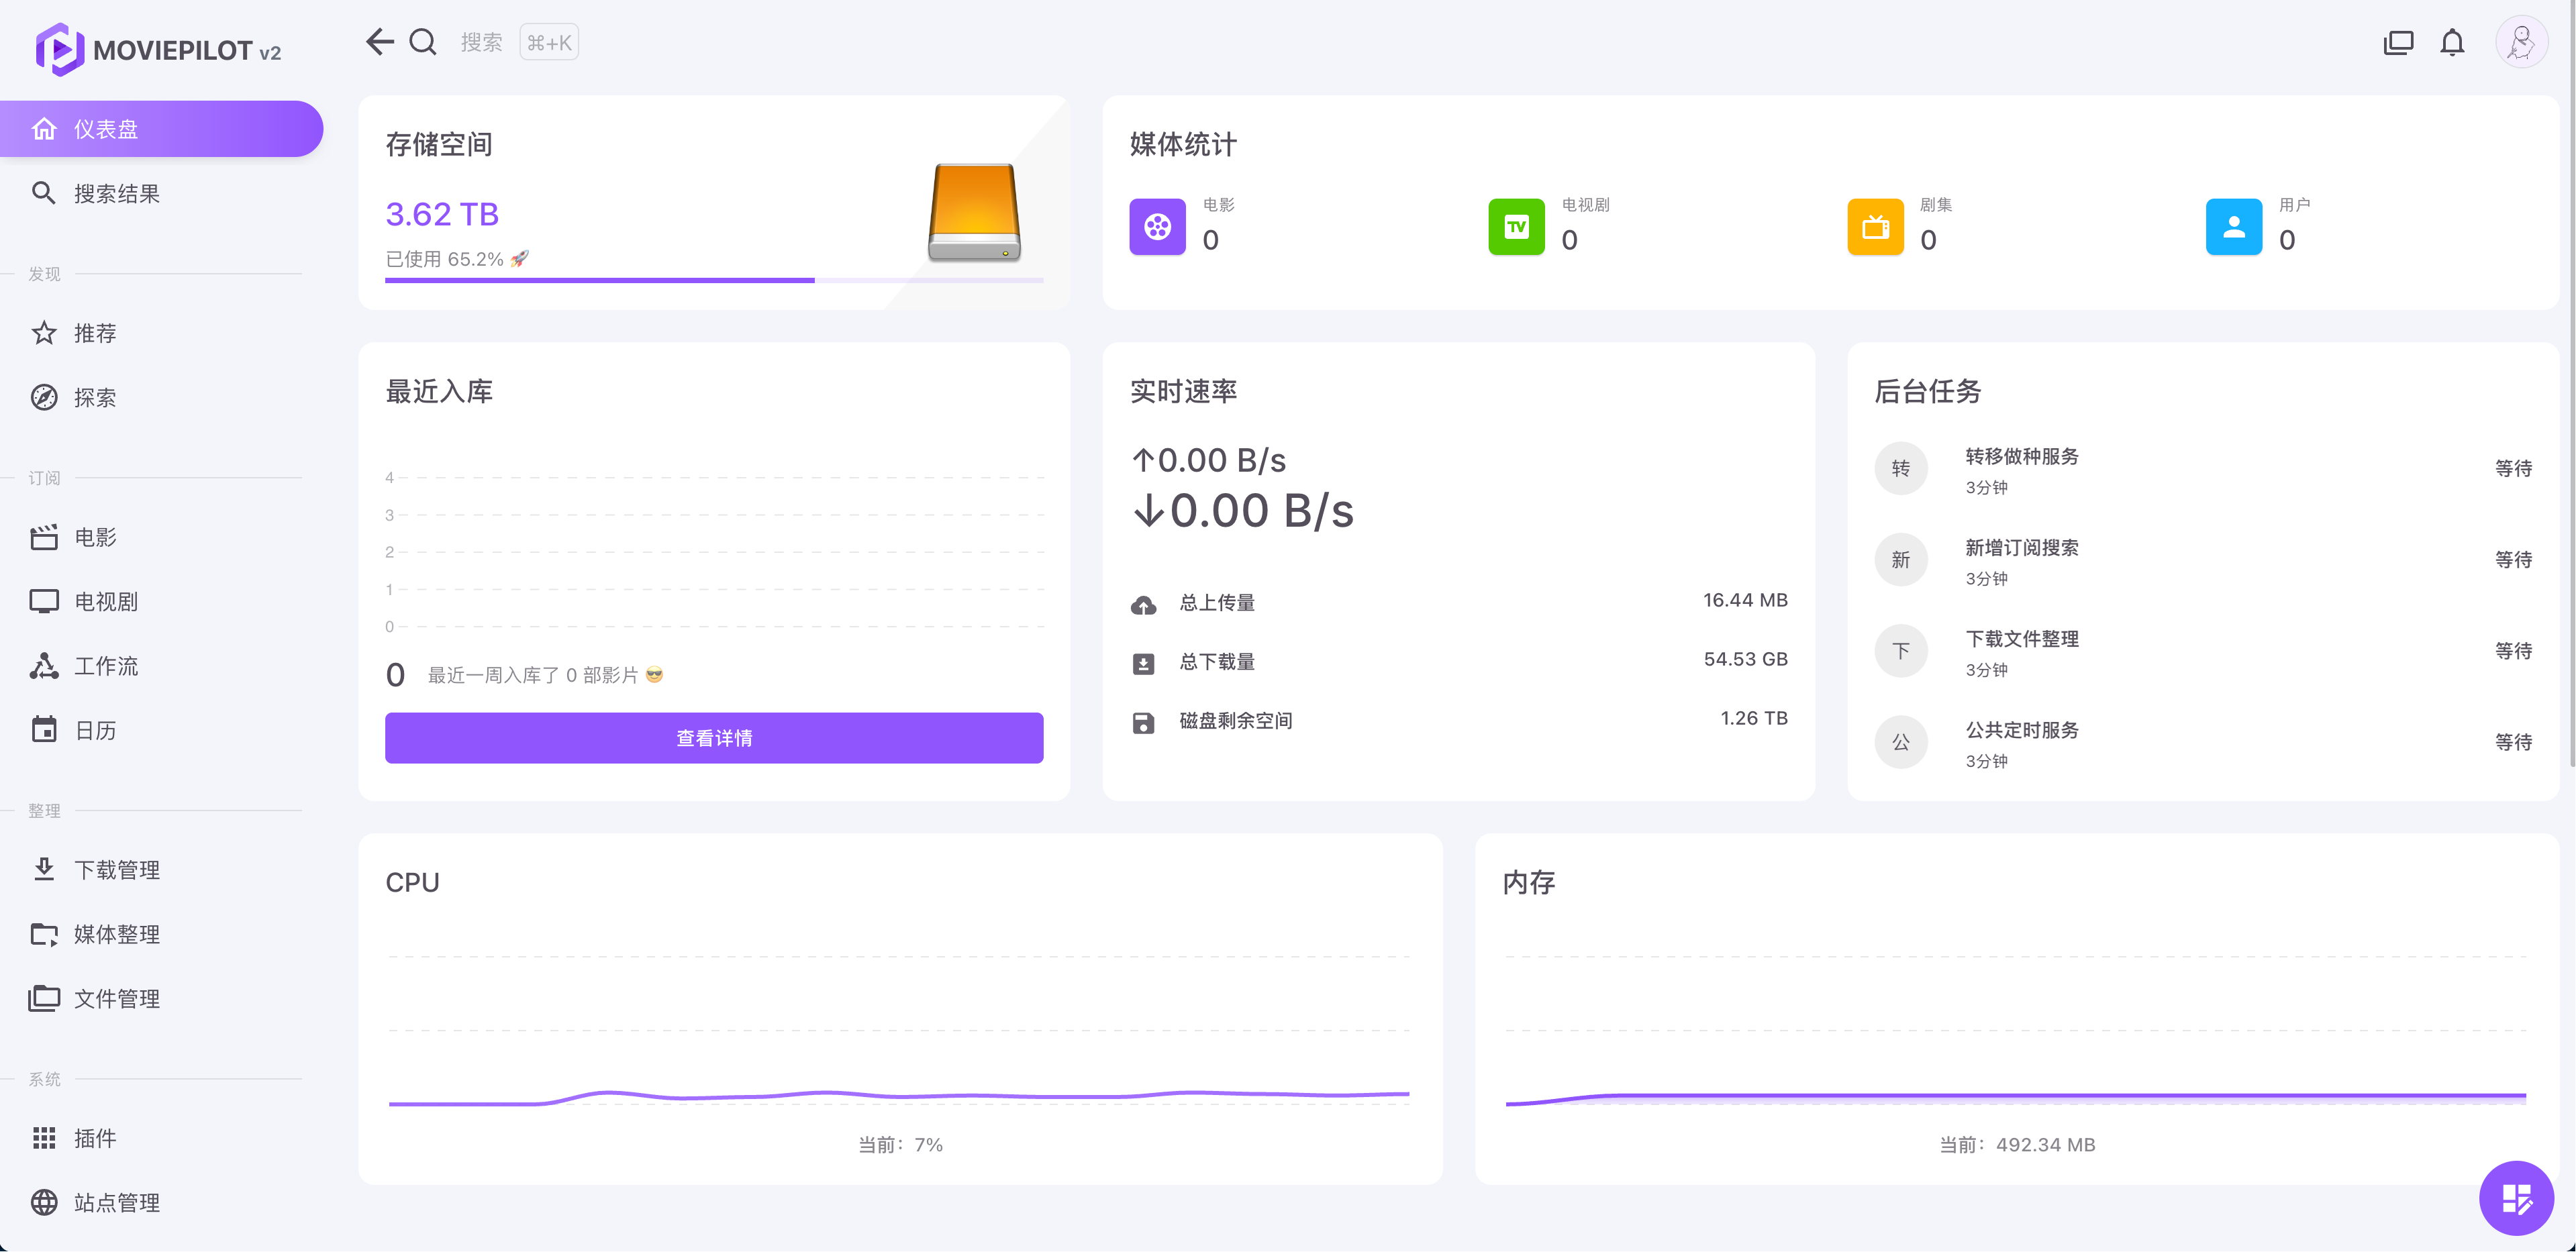Image resolution: width=2576 pixels, height=1252 pixels.
Task: Click the disk free space save icon
Action: coord(1143,723)
